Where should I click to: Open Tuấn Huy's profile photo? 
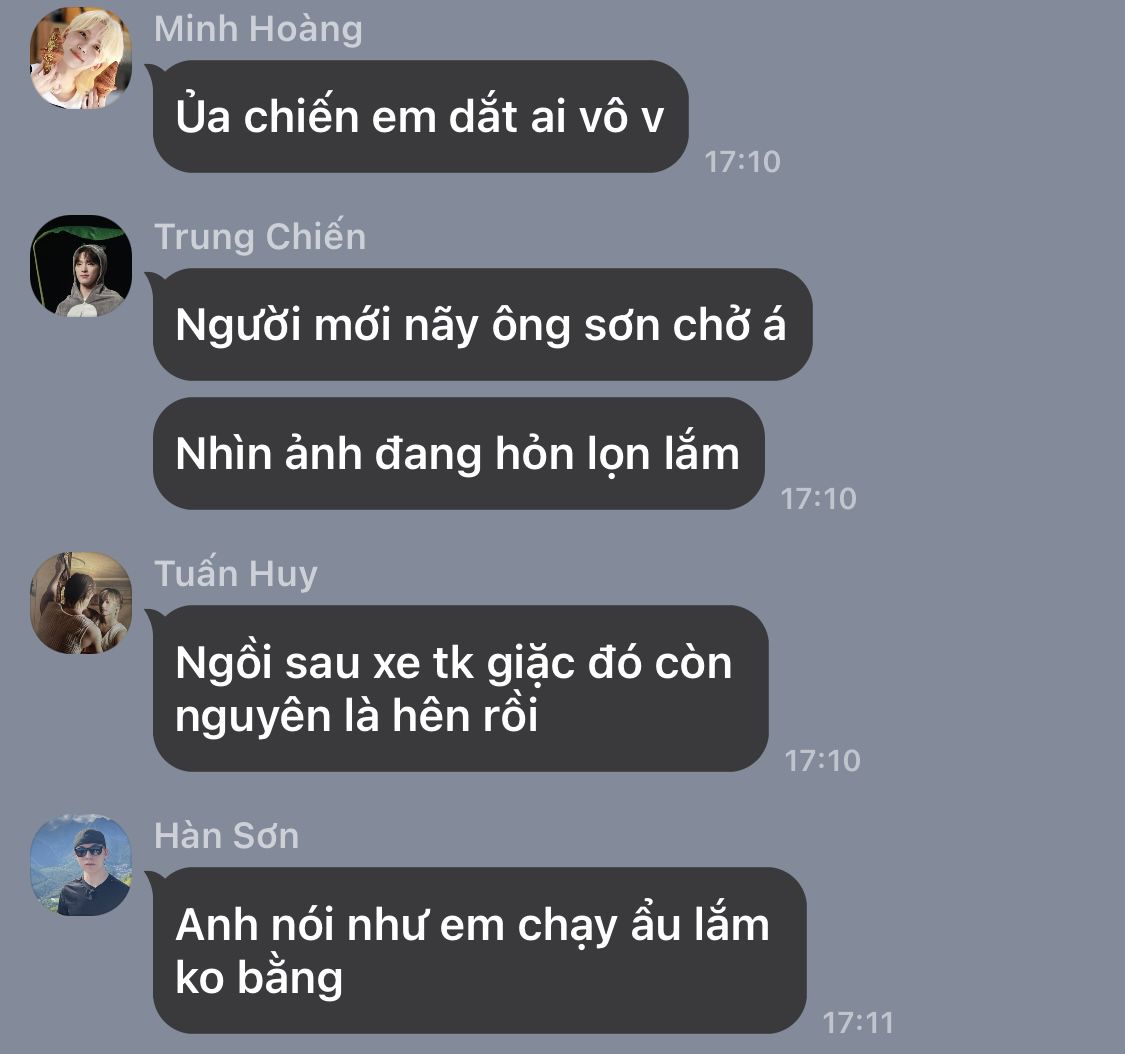pyautogui.click(x=81, y=603)
